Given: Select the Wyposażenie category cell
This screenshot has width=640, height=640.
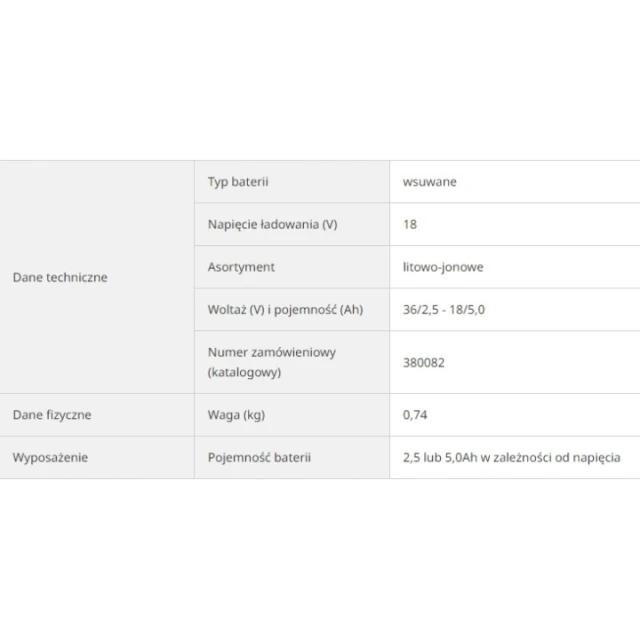Looking at the screenshot, I should 97,458.
